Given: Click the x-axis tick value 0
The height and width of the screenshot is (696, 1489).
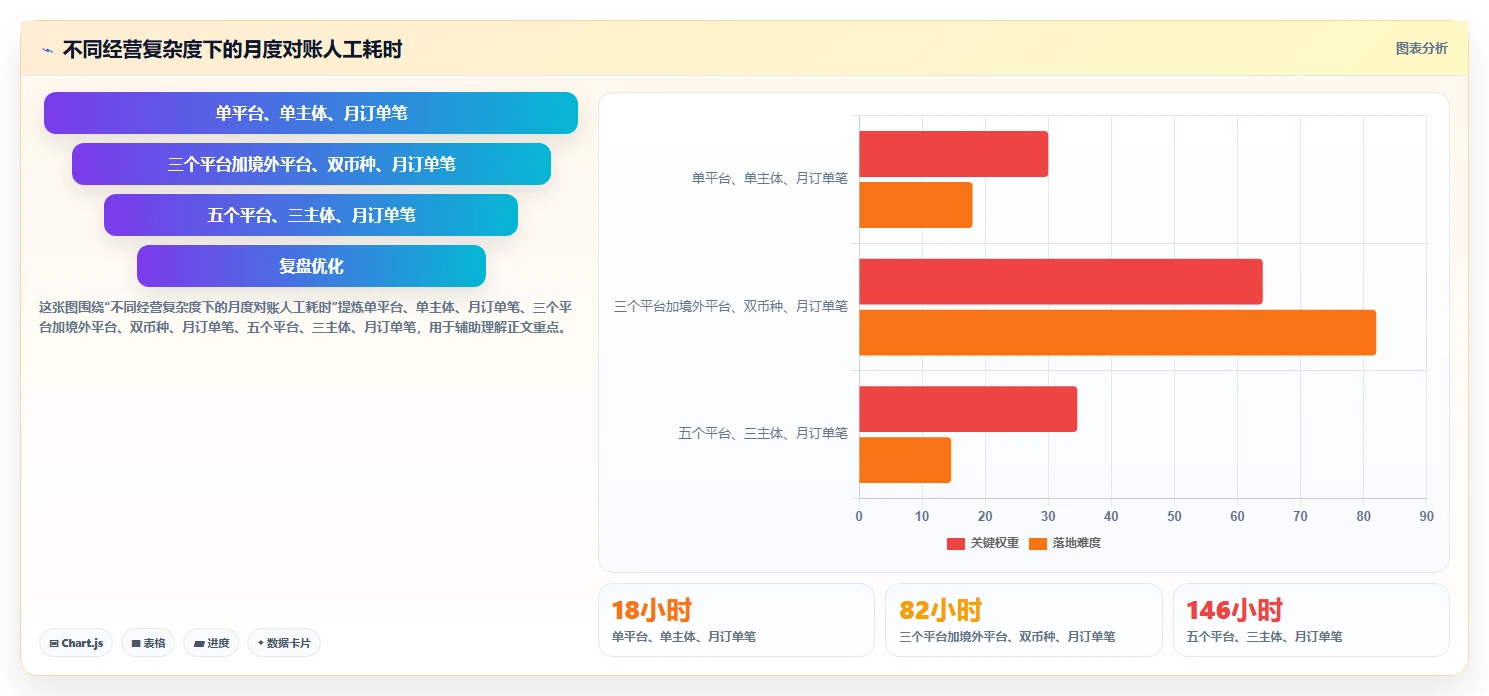Looking at the screenshot, I should point(859,516).
